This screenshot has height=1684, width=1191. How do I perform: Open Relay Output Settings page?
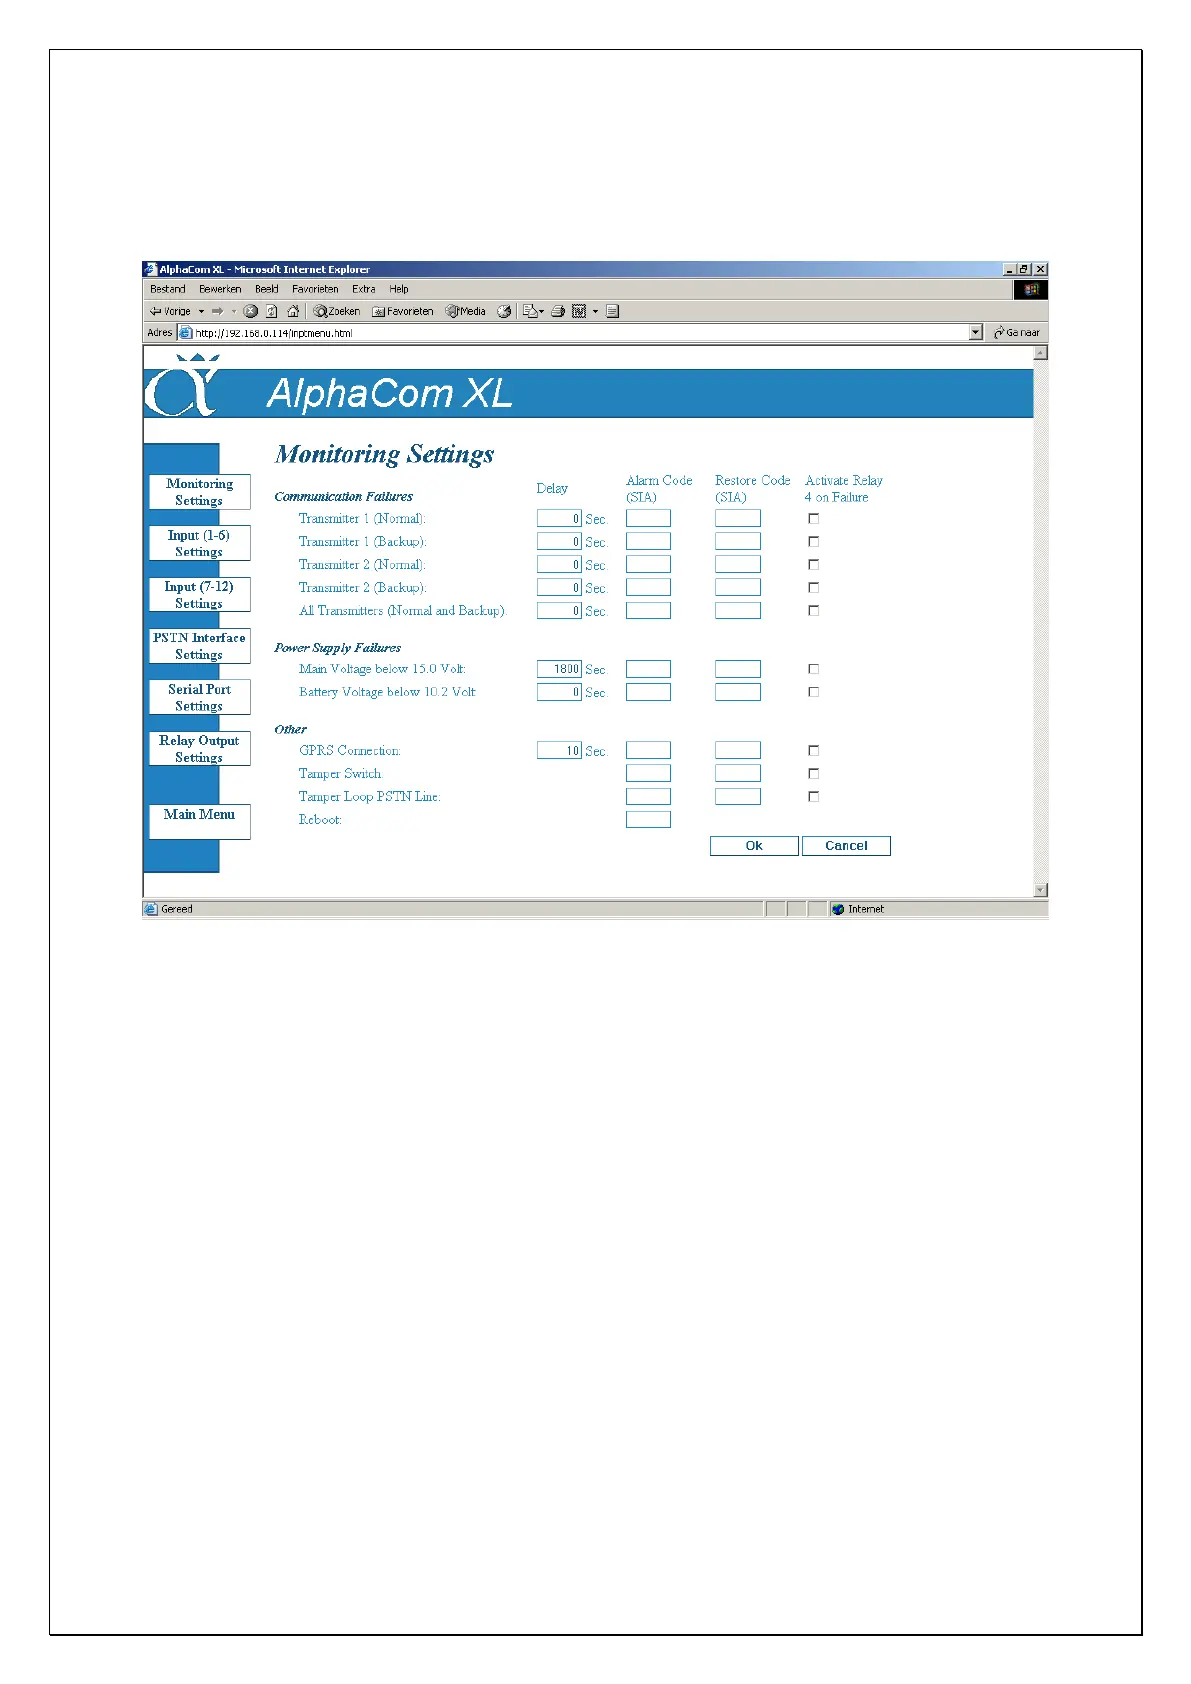tap(199, 749)
